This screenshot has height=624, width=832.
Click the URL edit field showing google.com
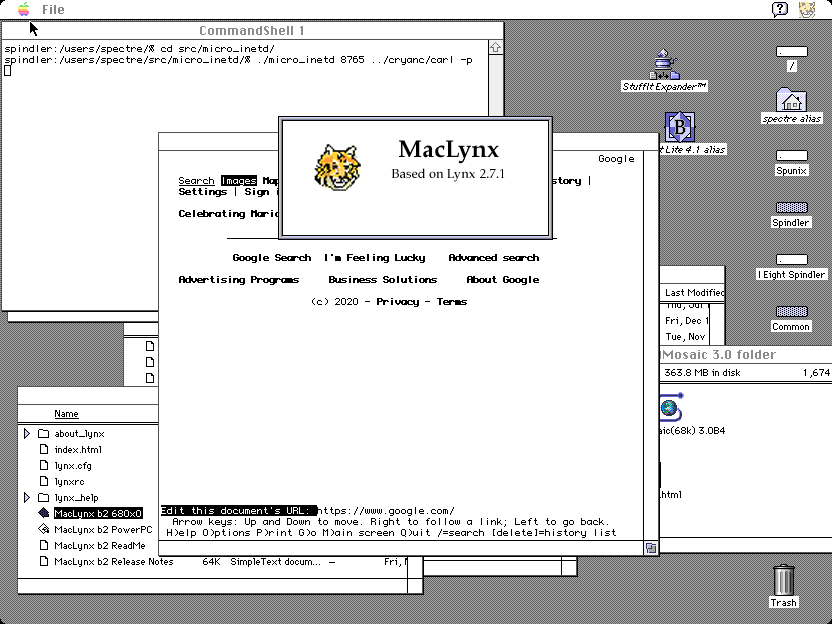click(x=386, y=510)
